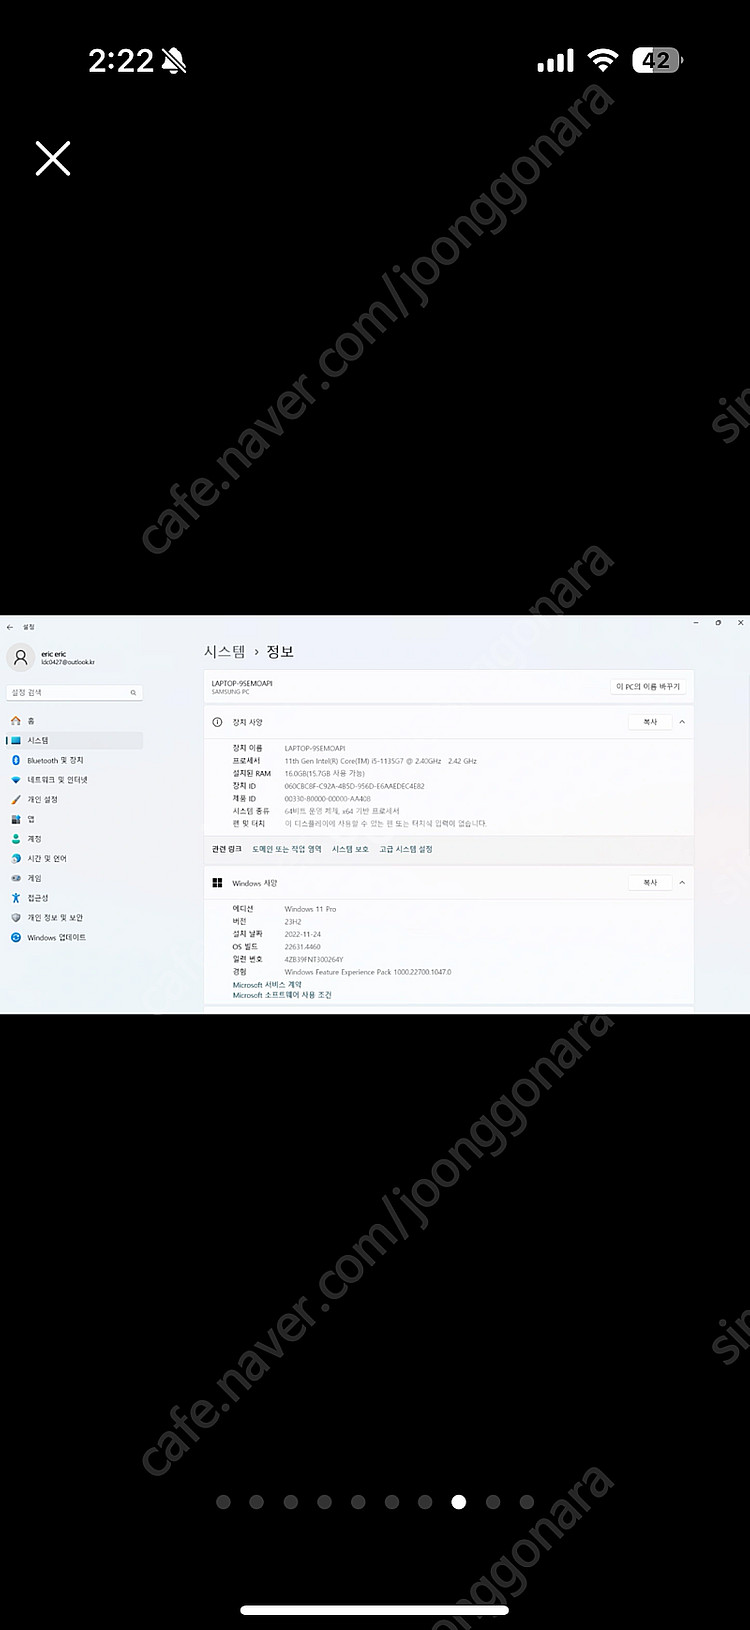Click the 22631.4460 OS build value
This screenshot has width=750, height=1630.
point(302,946)
